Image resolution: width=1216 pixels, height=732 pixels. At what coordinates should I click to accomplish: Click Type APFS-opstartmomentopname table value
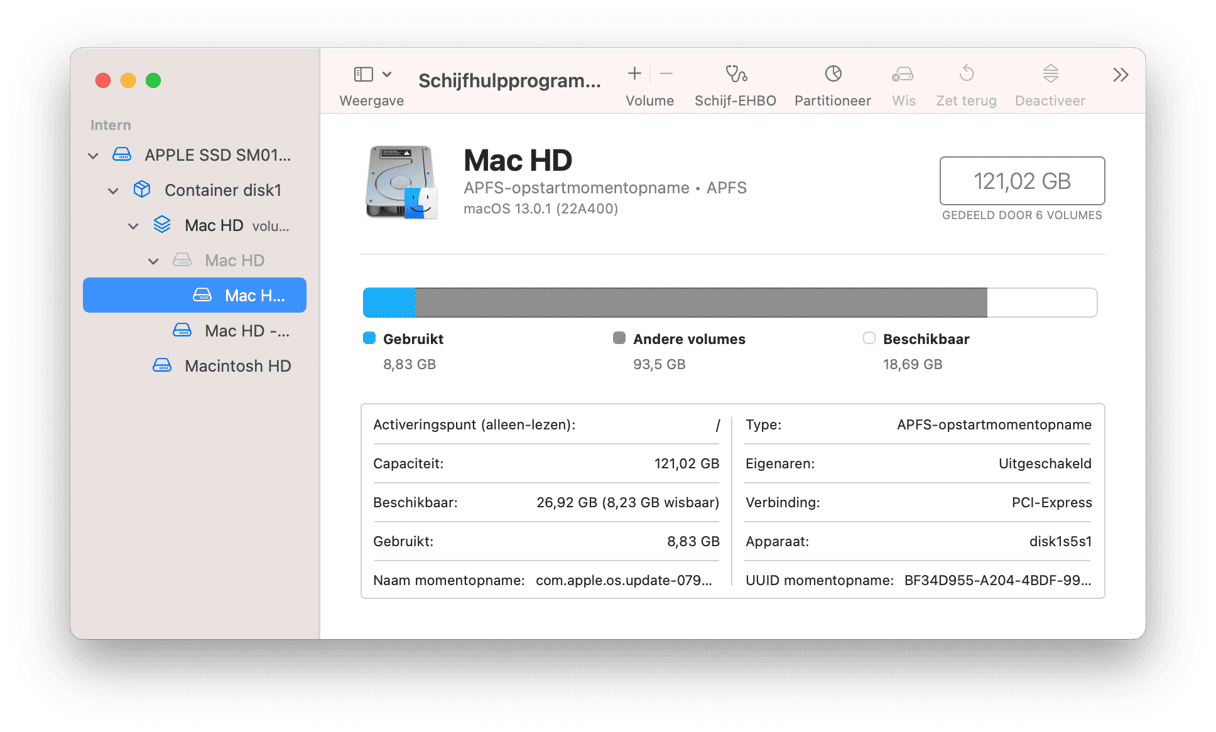pyautogui.click(x=994, y=425)
